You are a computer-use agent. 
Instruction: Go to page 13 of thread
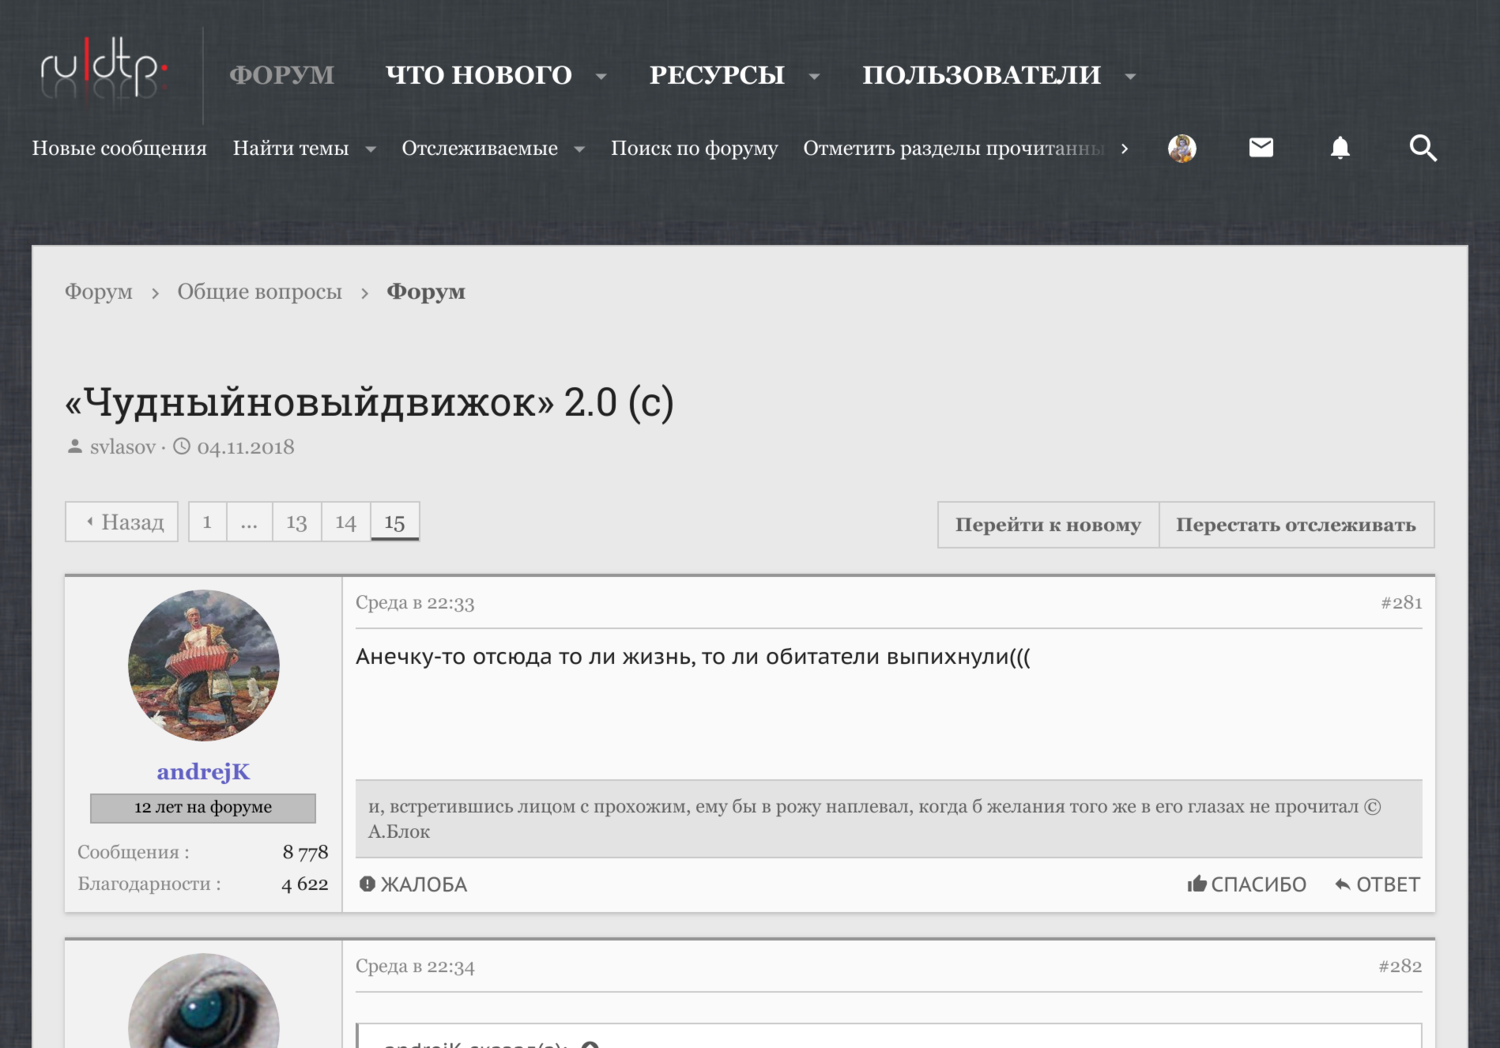coord(297,522)
